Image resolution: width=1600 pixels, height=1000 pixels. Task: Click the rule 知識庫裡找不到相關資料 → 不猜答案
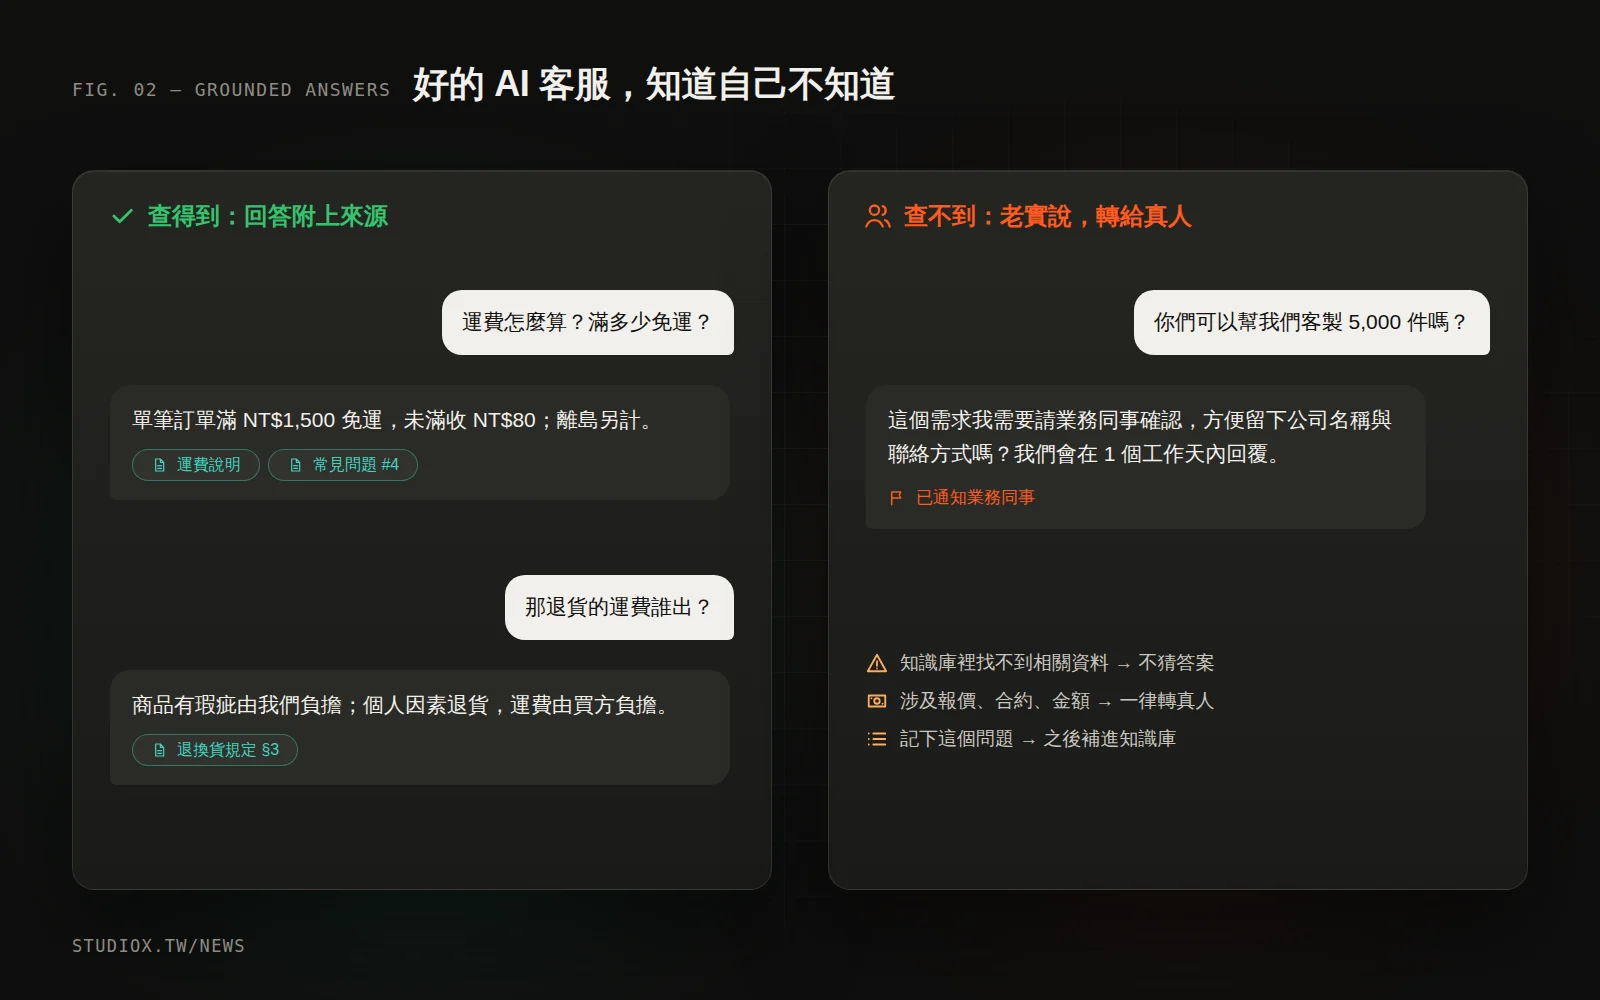(1056, 663)
